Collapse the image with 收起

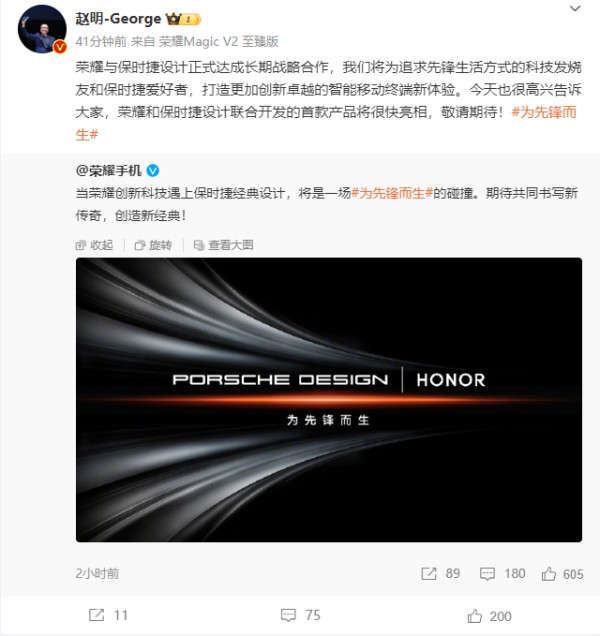coord(94,245)
